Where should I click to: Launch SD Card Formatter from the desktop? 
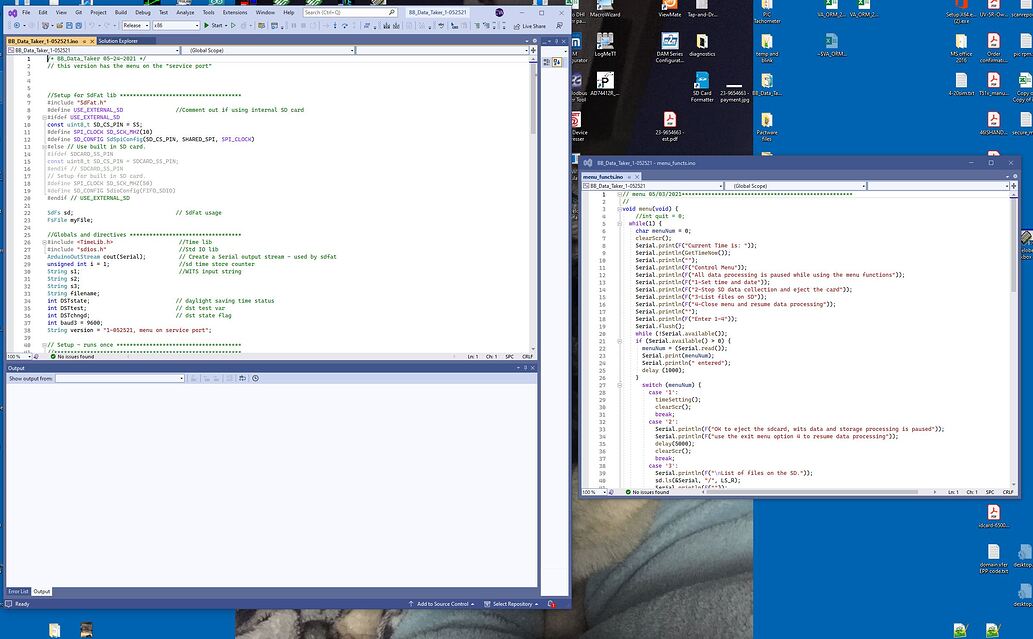click(x=702, y=79)
